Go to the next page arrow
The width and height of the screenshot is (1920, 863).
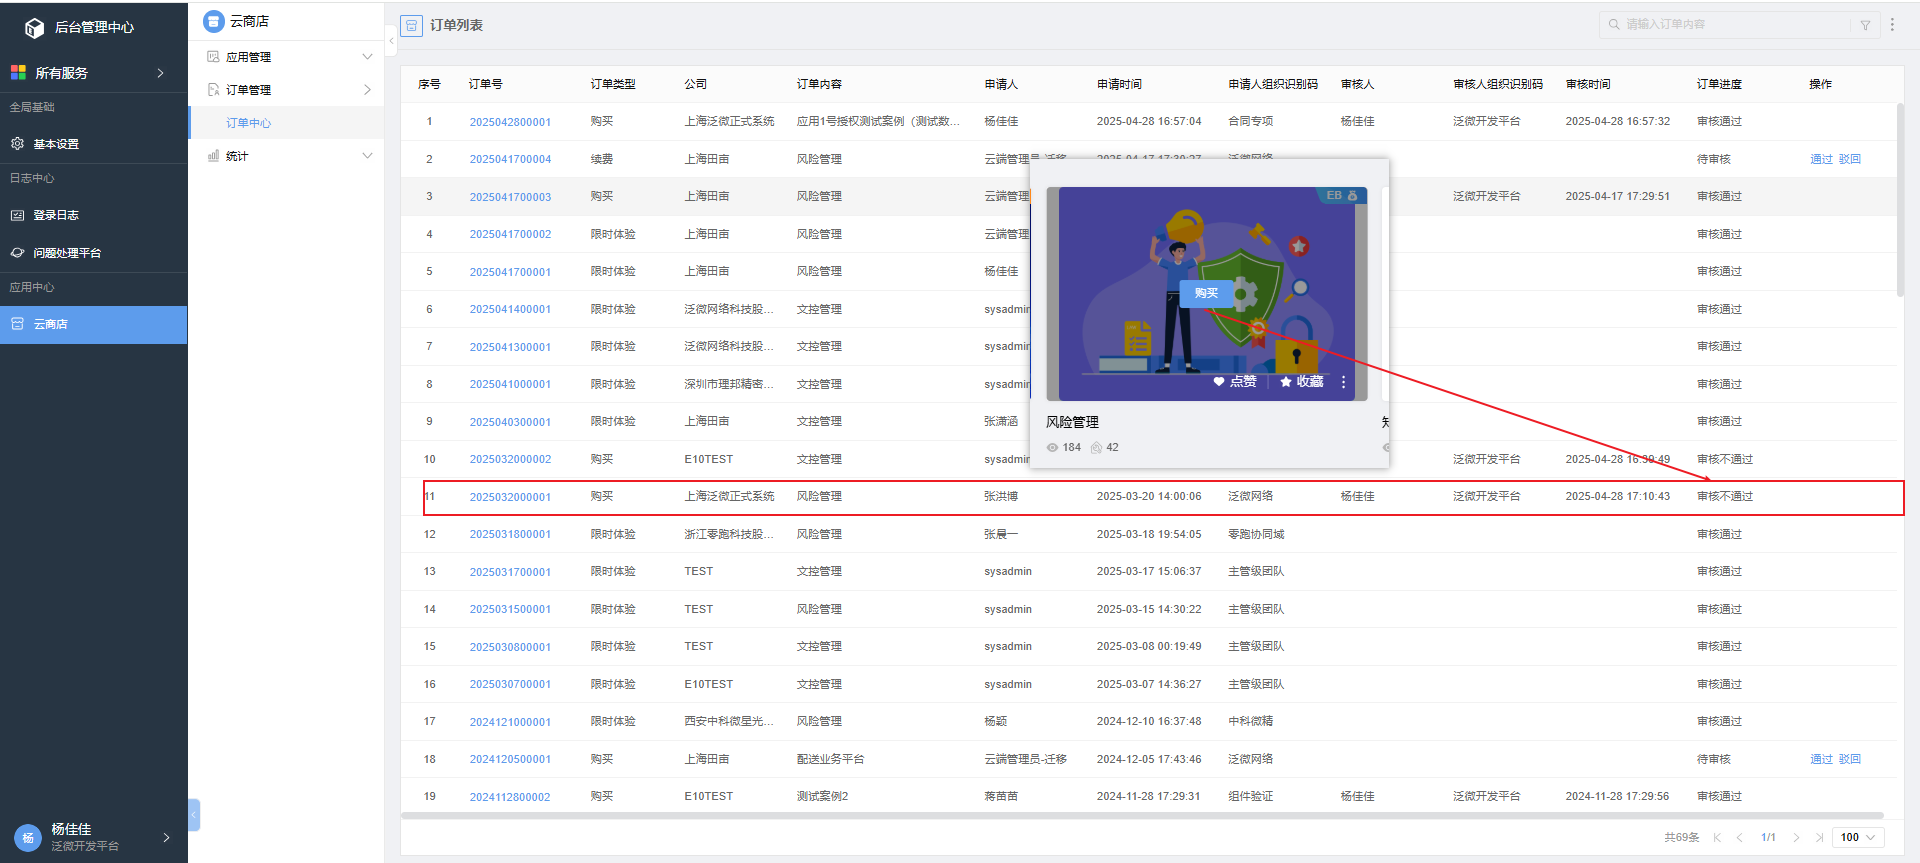[1796, 838]
